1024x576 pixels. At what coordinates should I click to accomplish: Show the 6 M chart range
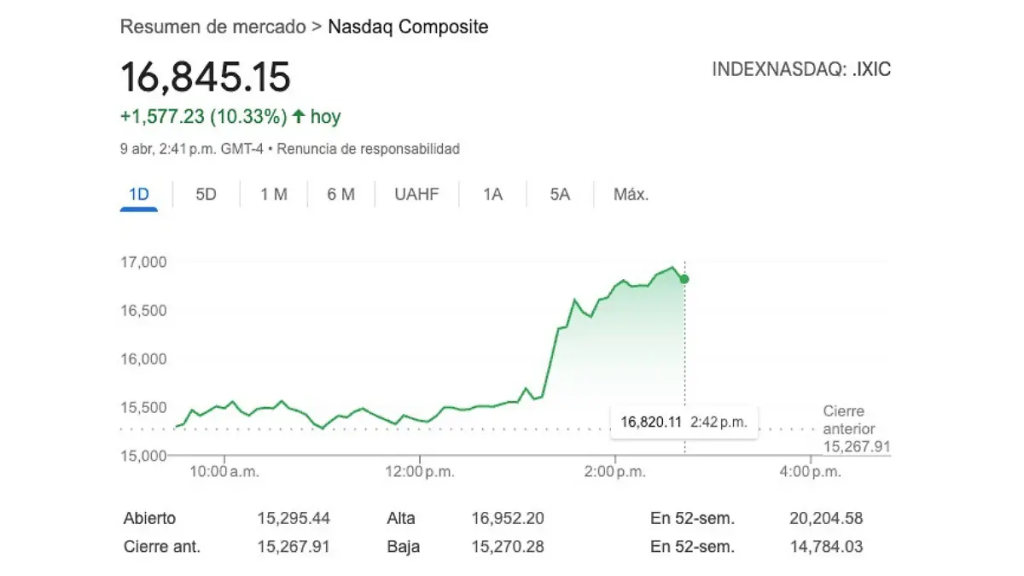341,194
